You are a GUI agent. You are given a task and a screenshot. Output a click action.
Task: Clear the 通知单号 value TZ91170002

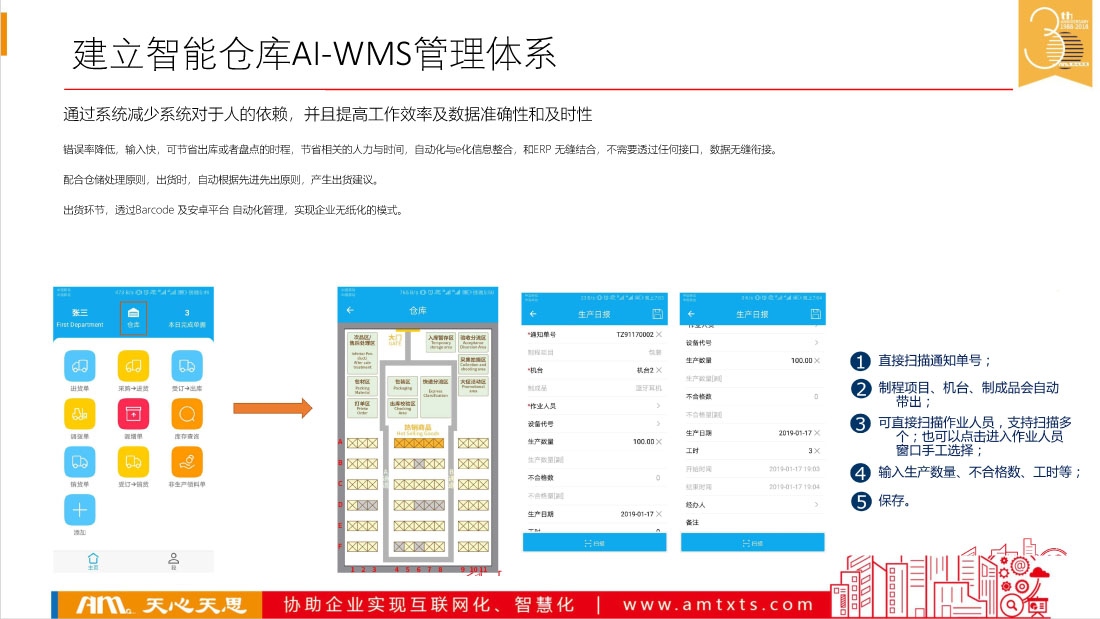(x=659, y=334)
